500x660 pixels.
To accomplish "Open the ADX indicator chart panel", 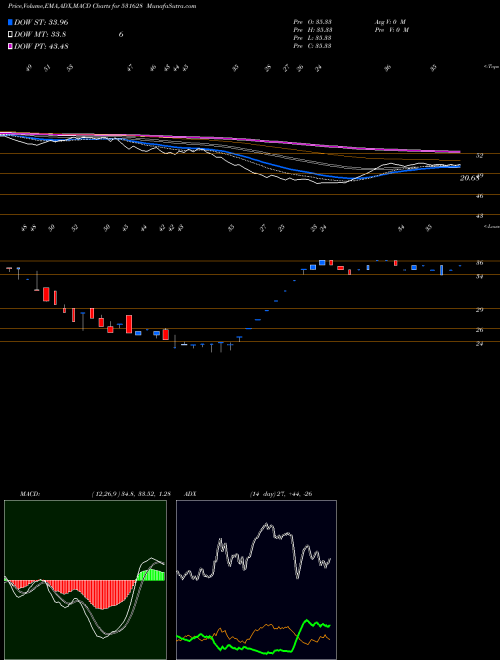I will [x=256, y=580].
